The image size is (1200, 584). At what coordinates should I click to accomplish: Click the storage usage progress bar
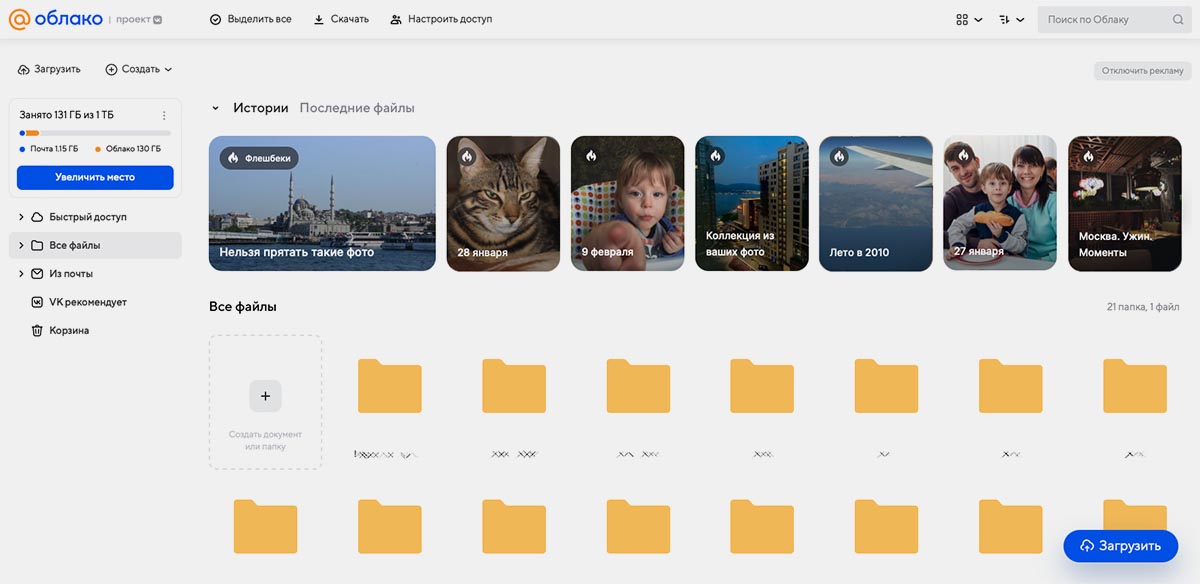95,133
